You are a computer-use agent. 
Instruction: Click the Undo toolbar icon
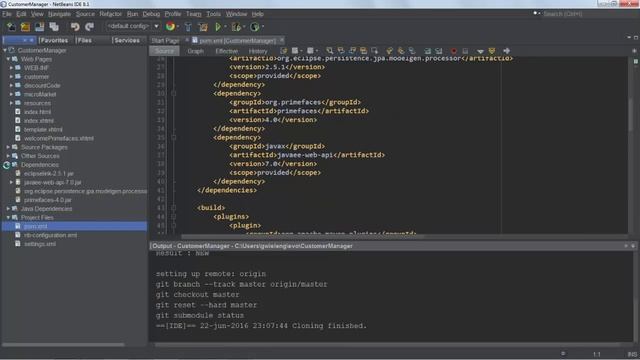(75, 27)
